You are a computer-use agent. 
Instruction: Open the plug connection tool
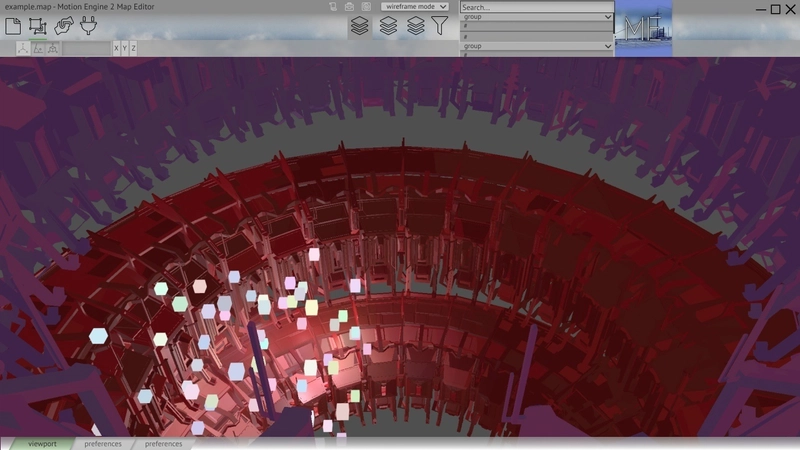tap(88, 26)
